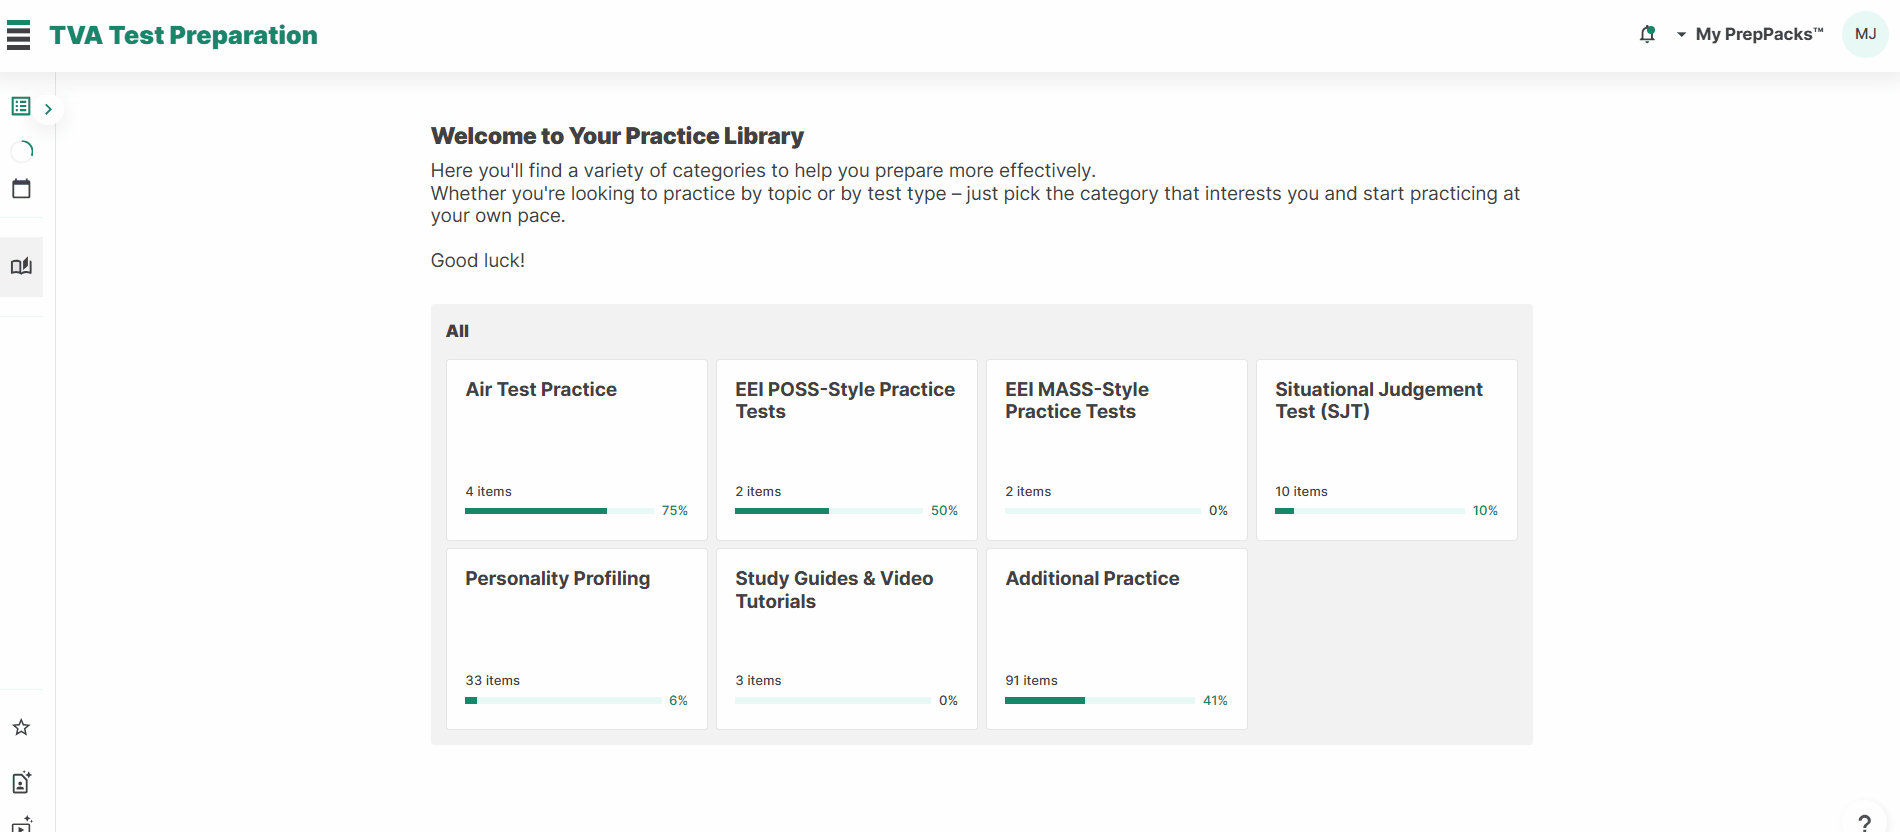This screenshot has width=1900, height=832.
Task: Open the notes document icon
Action: pyautogui.click(x=21, y=782)
